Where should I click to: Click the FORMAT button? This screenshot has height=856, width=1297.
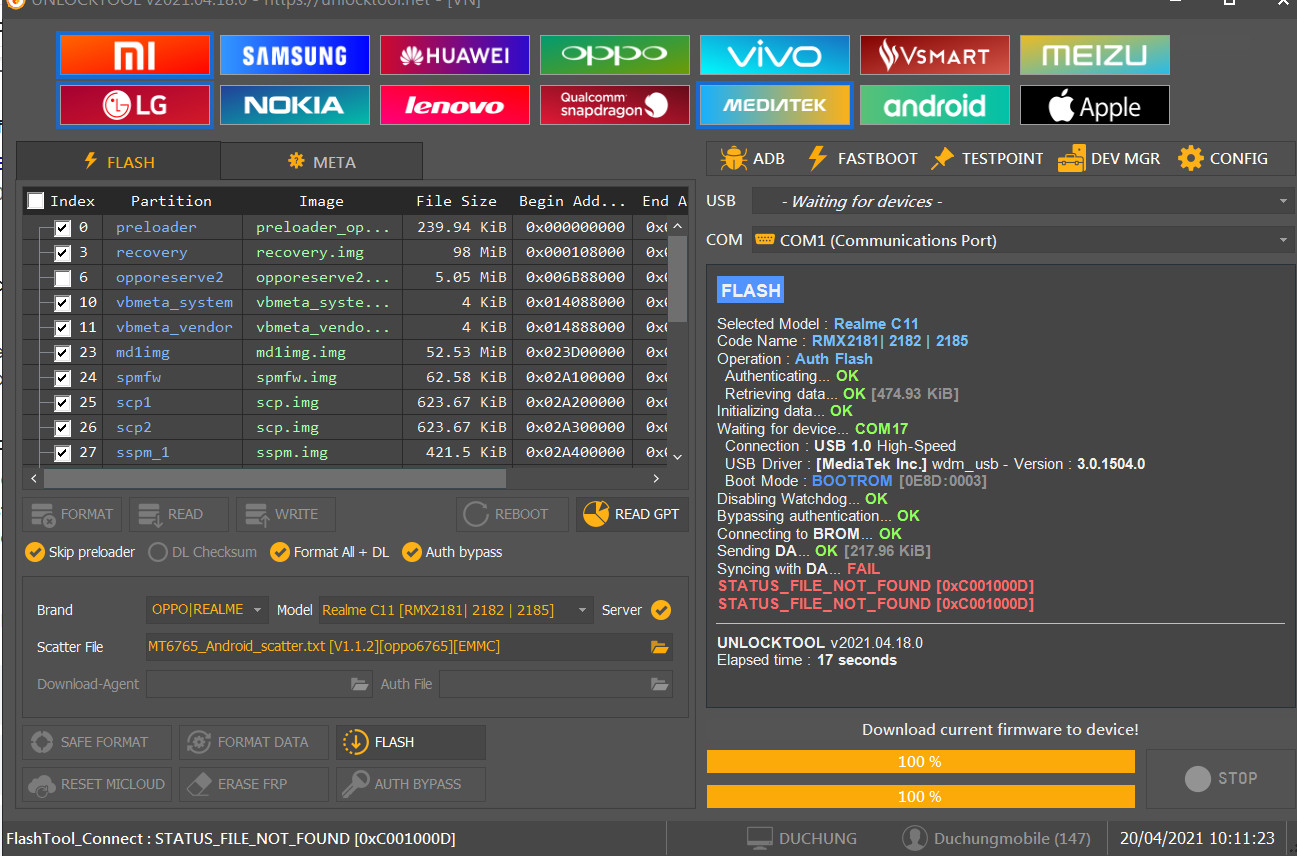pyautogui.click(x=72, y=514)
